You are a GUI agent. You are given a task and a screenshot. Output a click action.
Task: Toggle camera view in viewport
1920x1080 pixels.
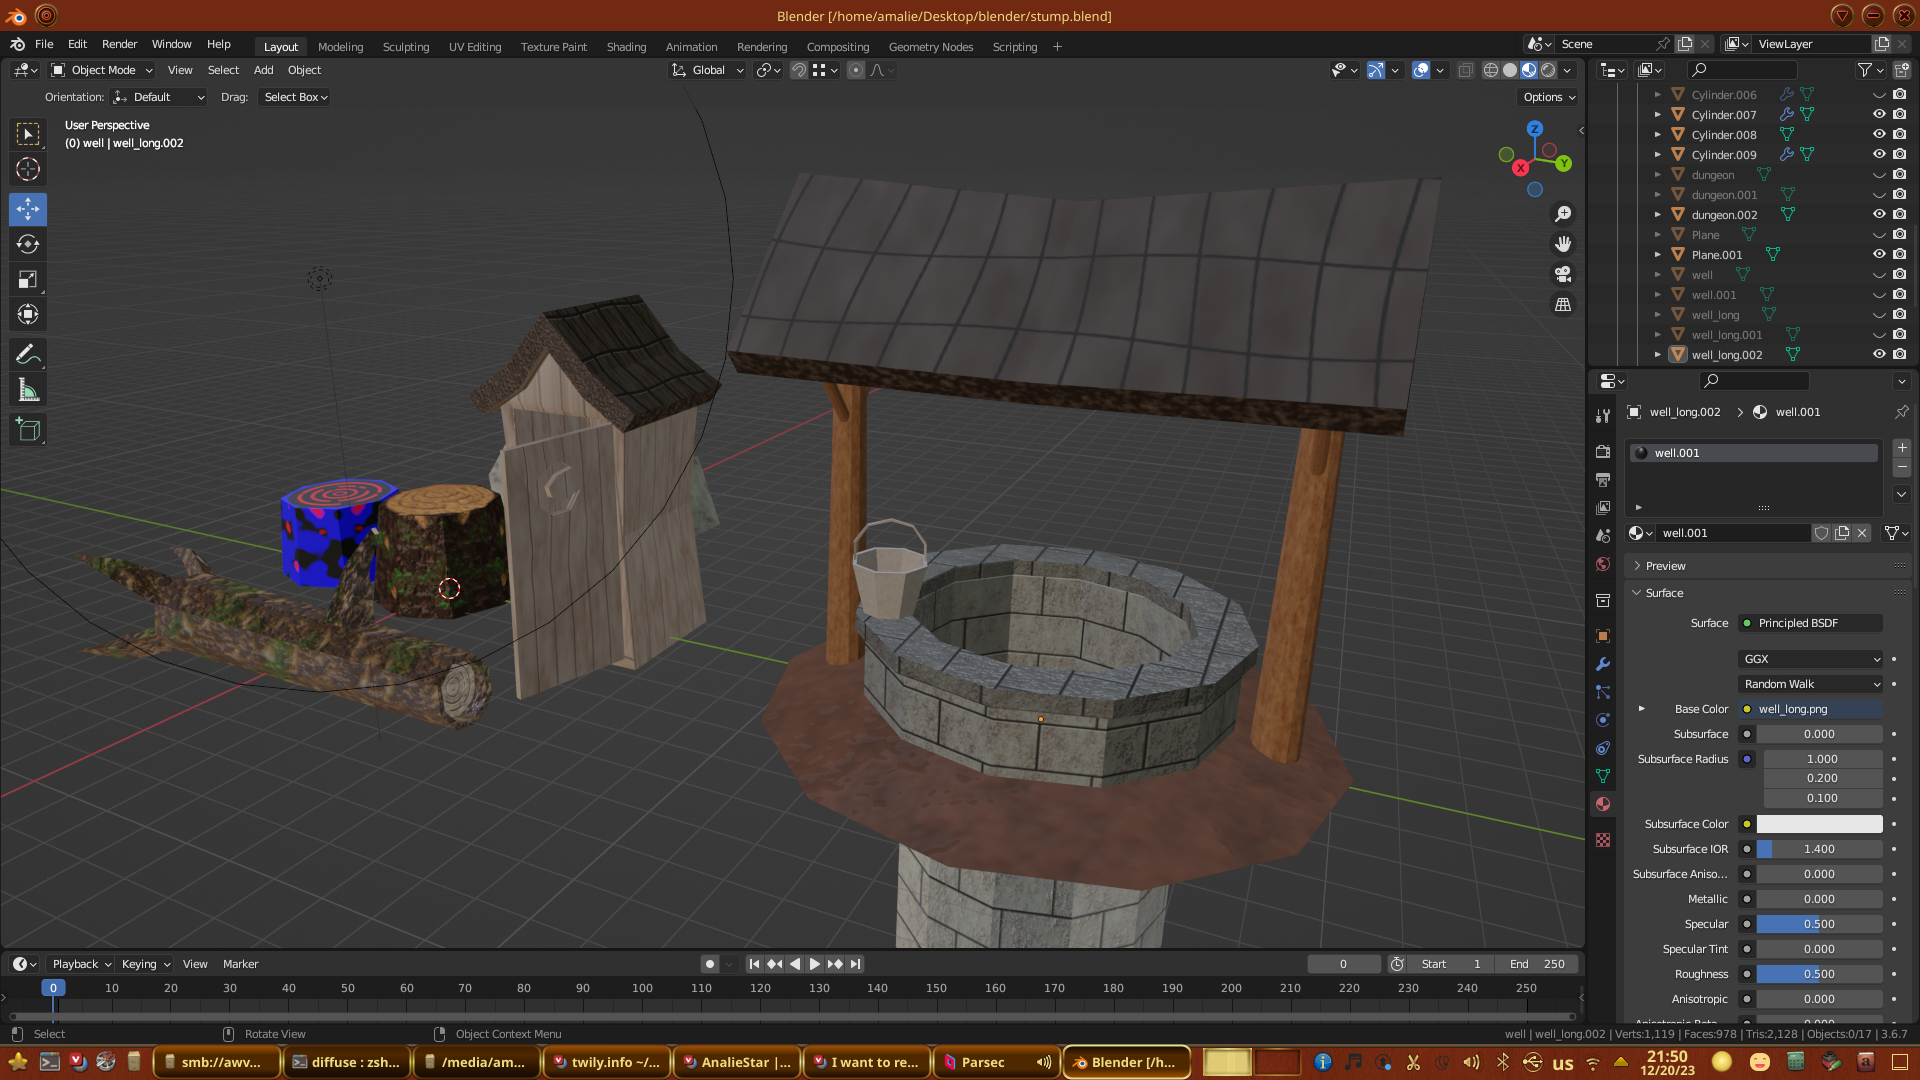(1563, 274)
